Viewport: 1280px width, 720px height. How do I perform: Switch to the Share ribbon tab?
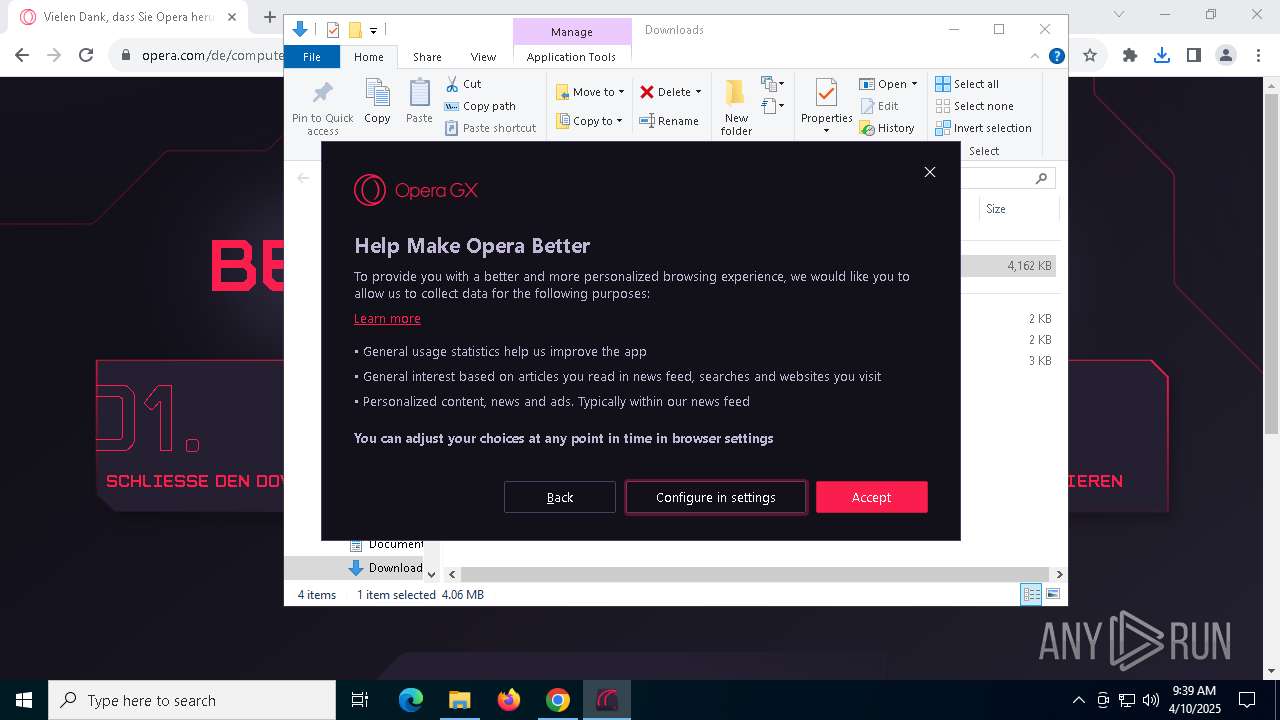tap(427, 57)
